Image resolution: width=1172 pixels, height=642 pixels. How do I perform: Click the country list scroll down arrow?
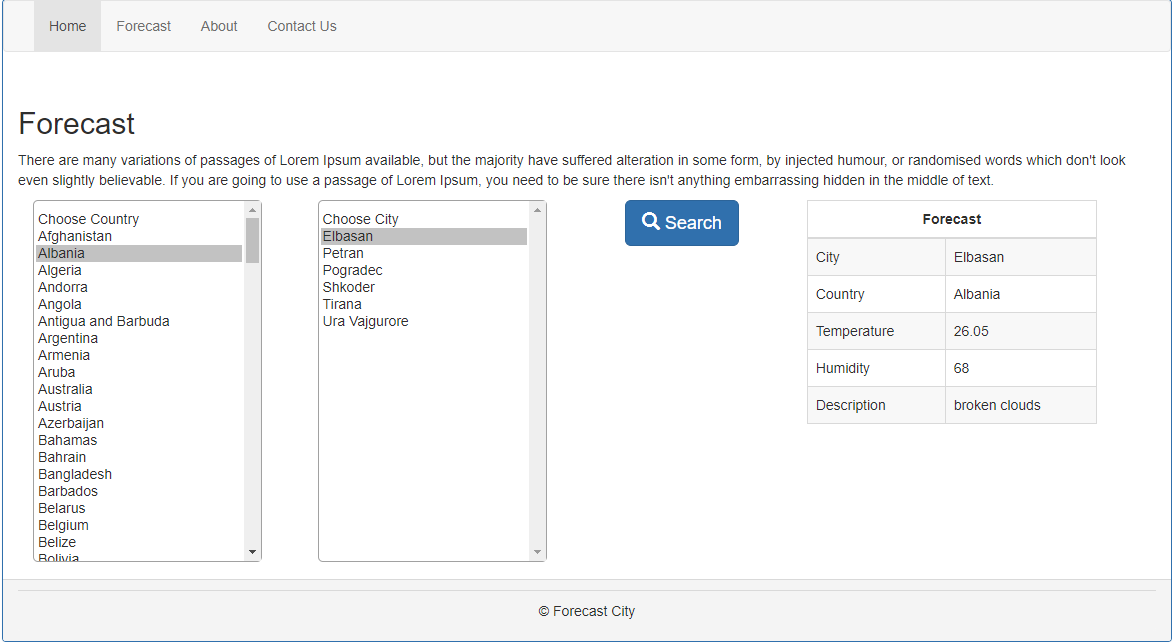click(252, 552)
